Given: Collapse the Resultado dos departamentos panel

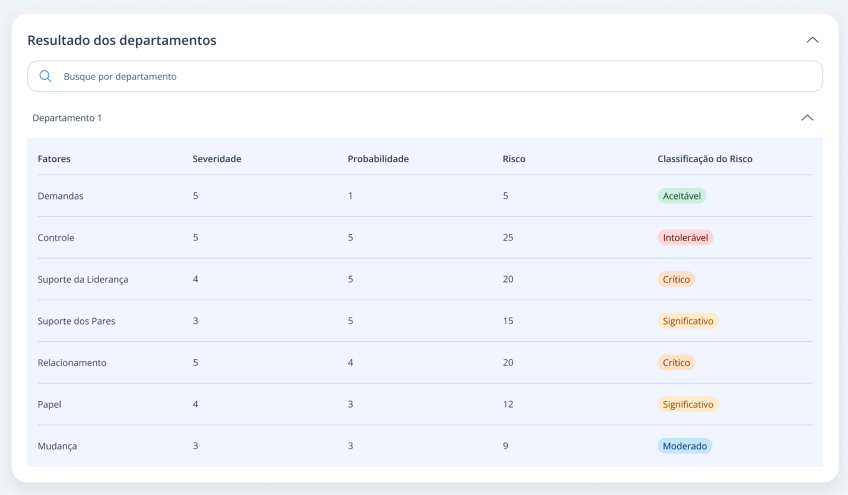Looking at the screenshot, I should click(x=812, y=40).
